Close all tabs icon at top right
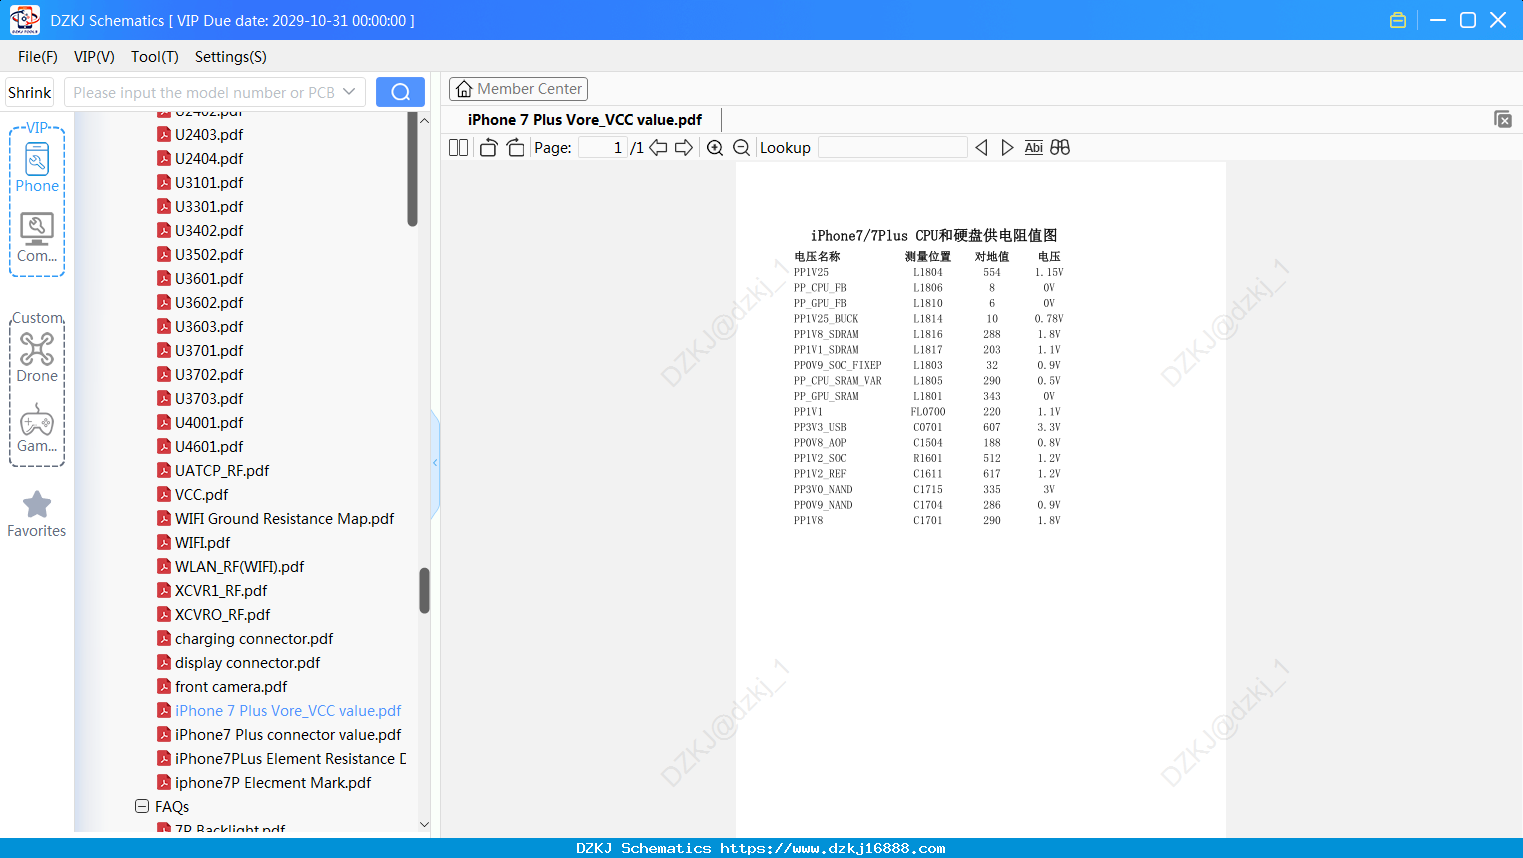The image size is (1523, 858). [x=1503, y=119]
